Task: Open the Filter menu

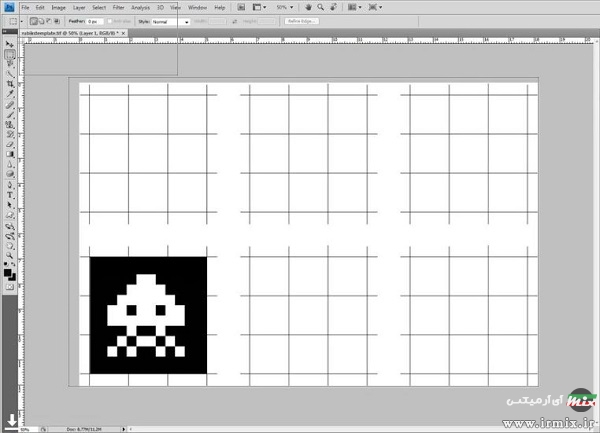Action: [118, 7]
